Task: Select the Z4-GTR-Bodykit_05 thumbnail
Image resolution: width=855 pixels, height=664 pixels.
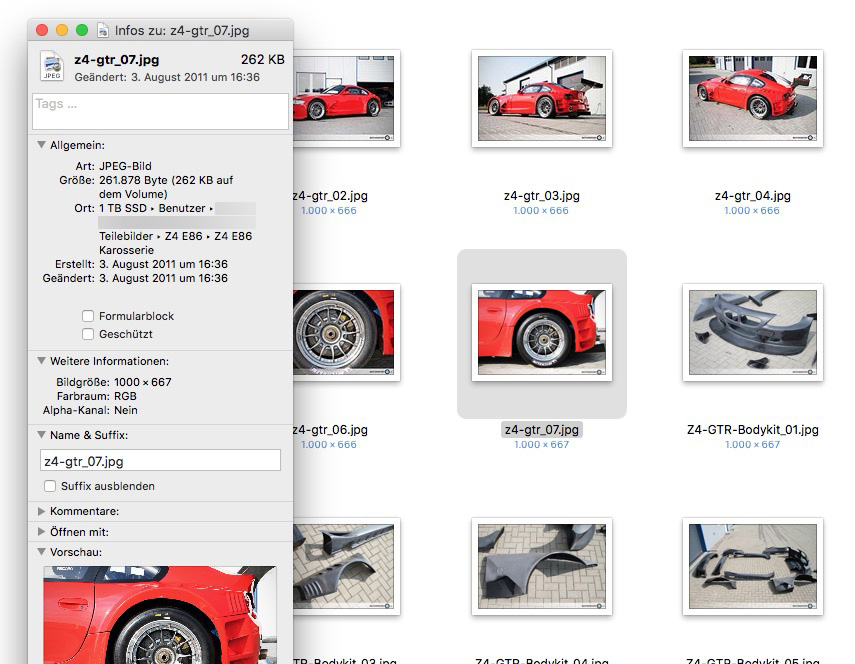Action: click(752, 566)
